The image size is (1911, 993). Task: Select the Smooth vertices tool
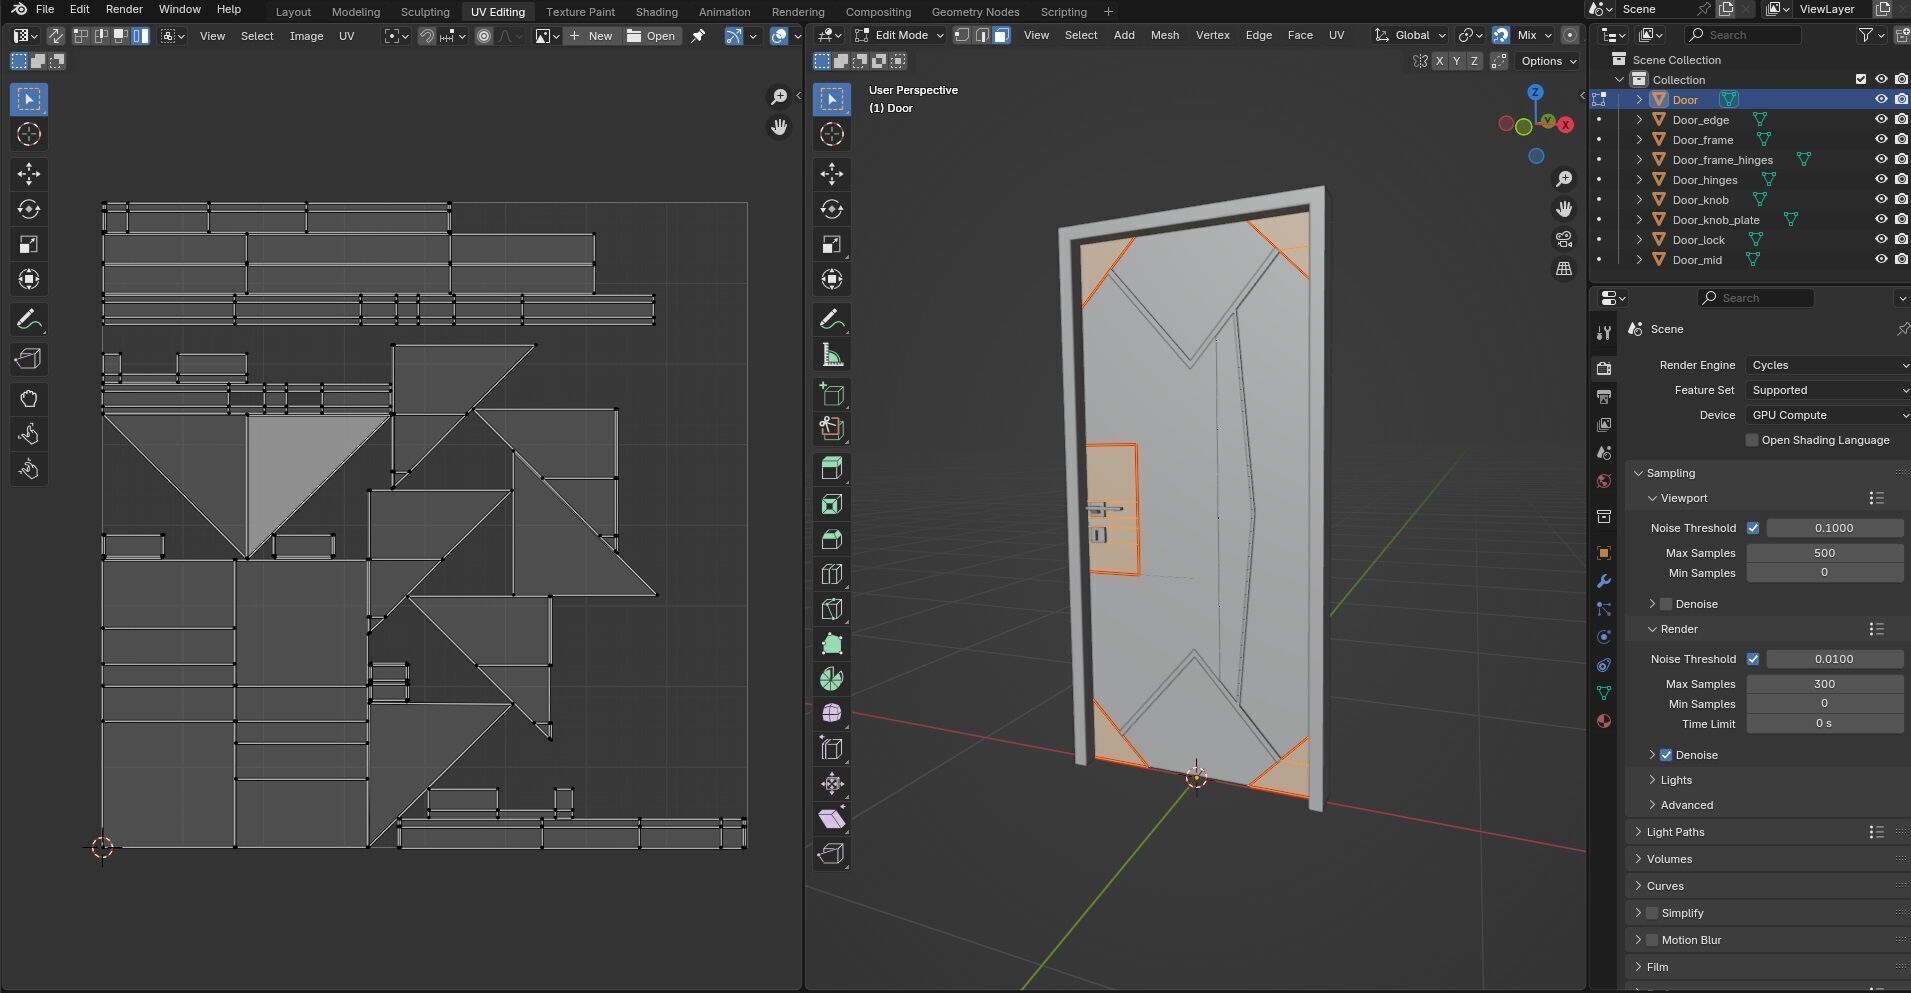(831, 714)
